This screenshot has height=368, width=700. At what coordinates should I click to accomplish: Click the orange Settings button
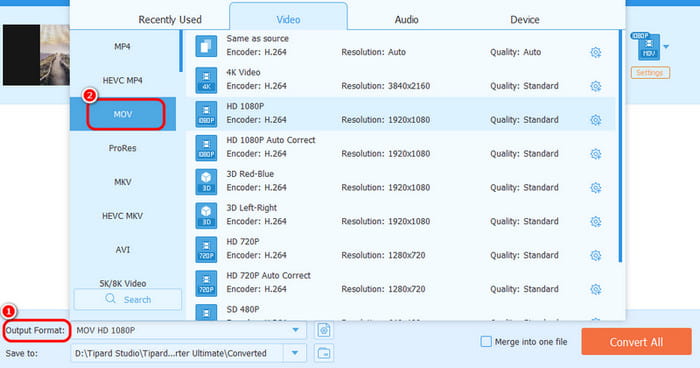click(650, 73)
